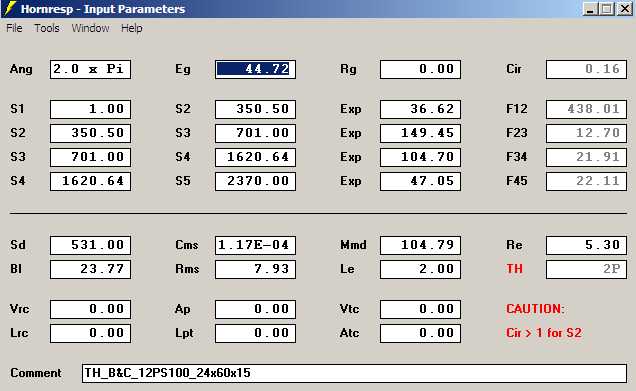Click the F34 box showing 21.91

tap(587, 157)
